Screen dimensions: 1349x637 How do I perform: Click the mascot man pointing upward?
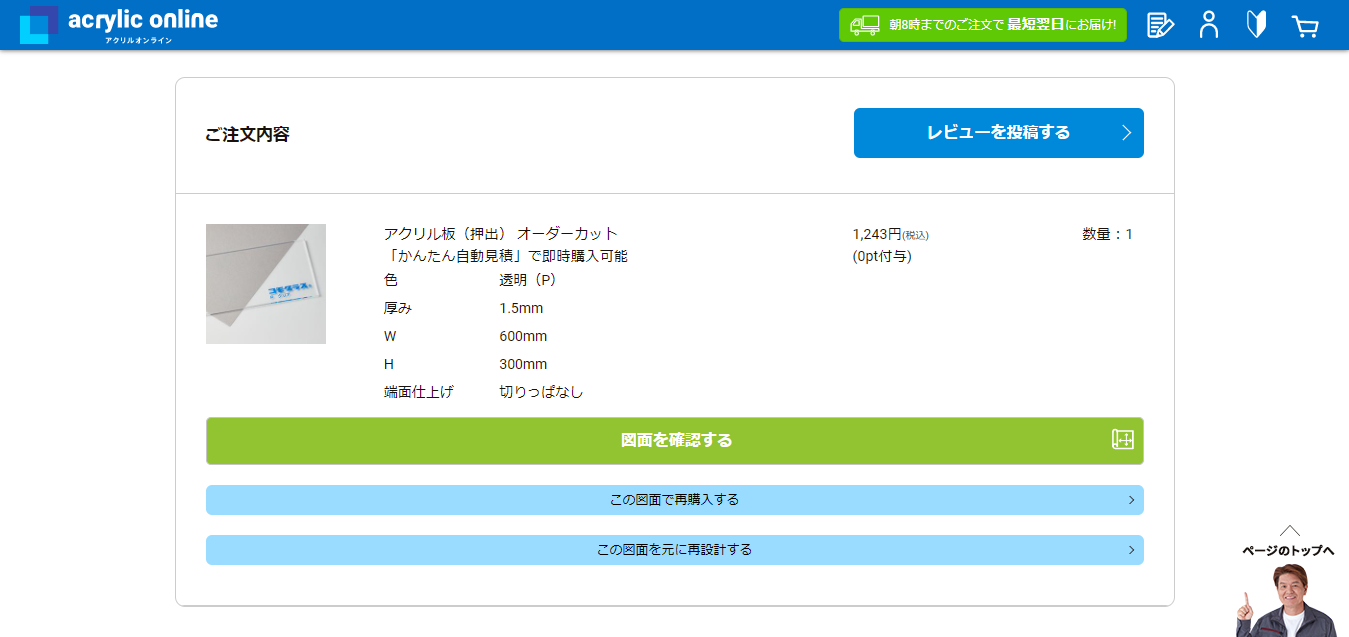click(1287, 602)
